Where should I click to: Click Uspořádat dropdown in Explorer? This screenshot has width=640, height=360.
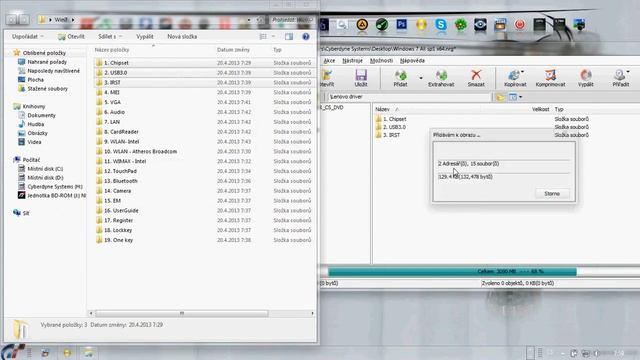(x=27, y=36)
